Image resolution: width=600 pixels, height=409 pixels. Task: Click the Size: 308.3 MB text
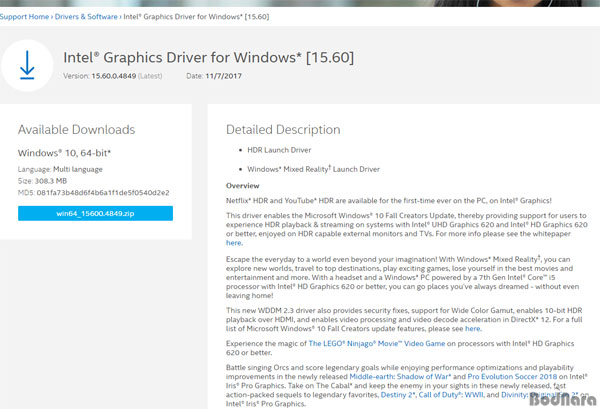[x=42, y=181]
